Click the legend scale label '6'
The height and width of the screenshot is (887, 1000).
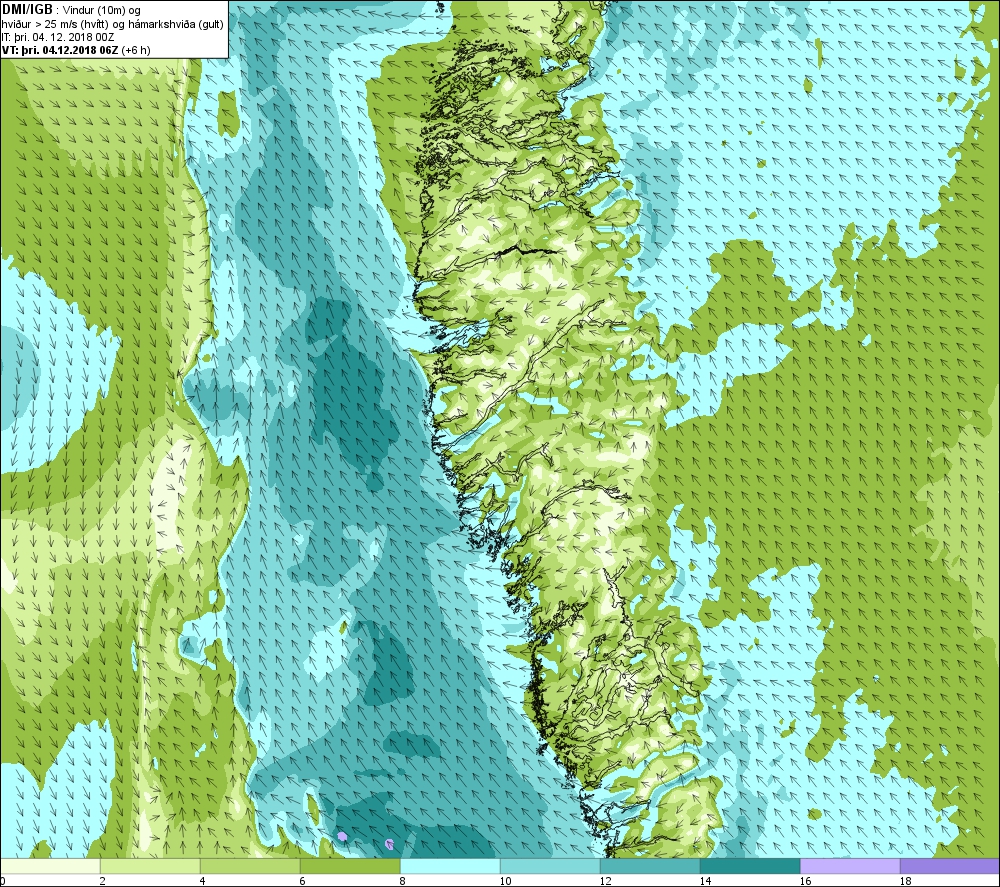(x=303, y=881)
